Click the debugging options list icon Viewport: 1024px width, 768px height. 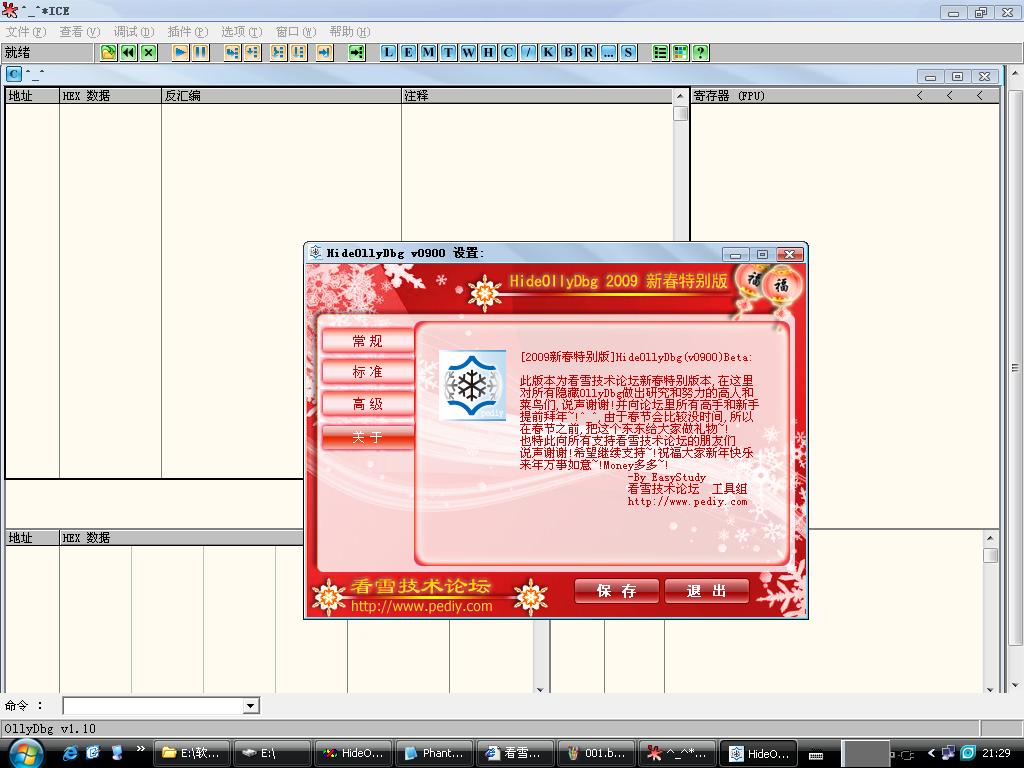(x=660, y=53)
